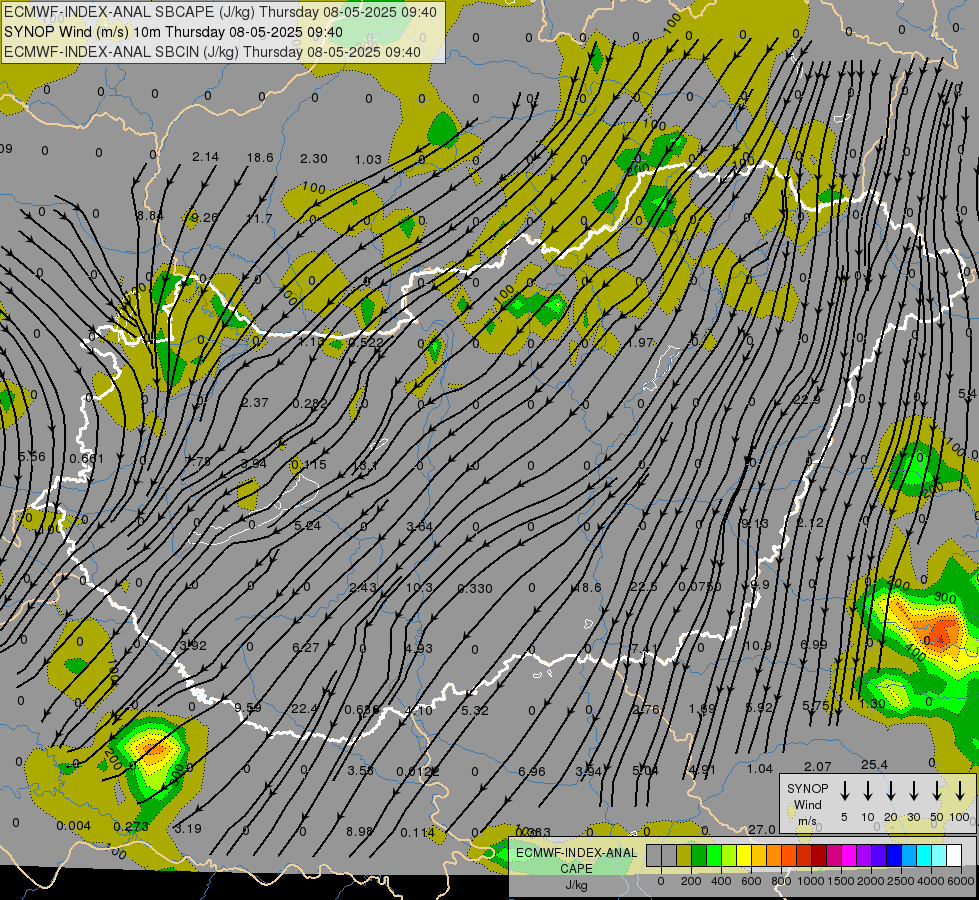Viewport: 979px width, 900px height.
Task: Click the 4000 label under the color bar
Action: (x=932, y=881)
